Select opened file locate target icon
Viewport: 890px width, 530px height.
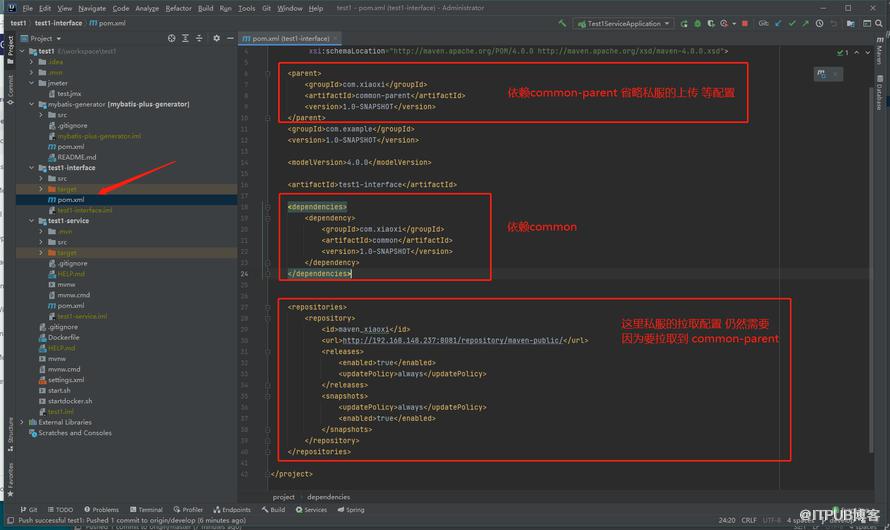171,38
